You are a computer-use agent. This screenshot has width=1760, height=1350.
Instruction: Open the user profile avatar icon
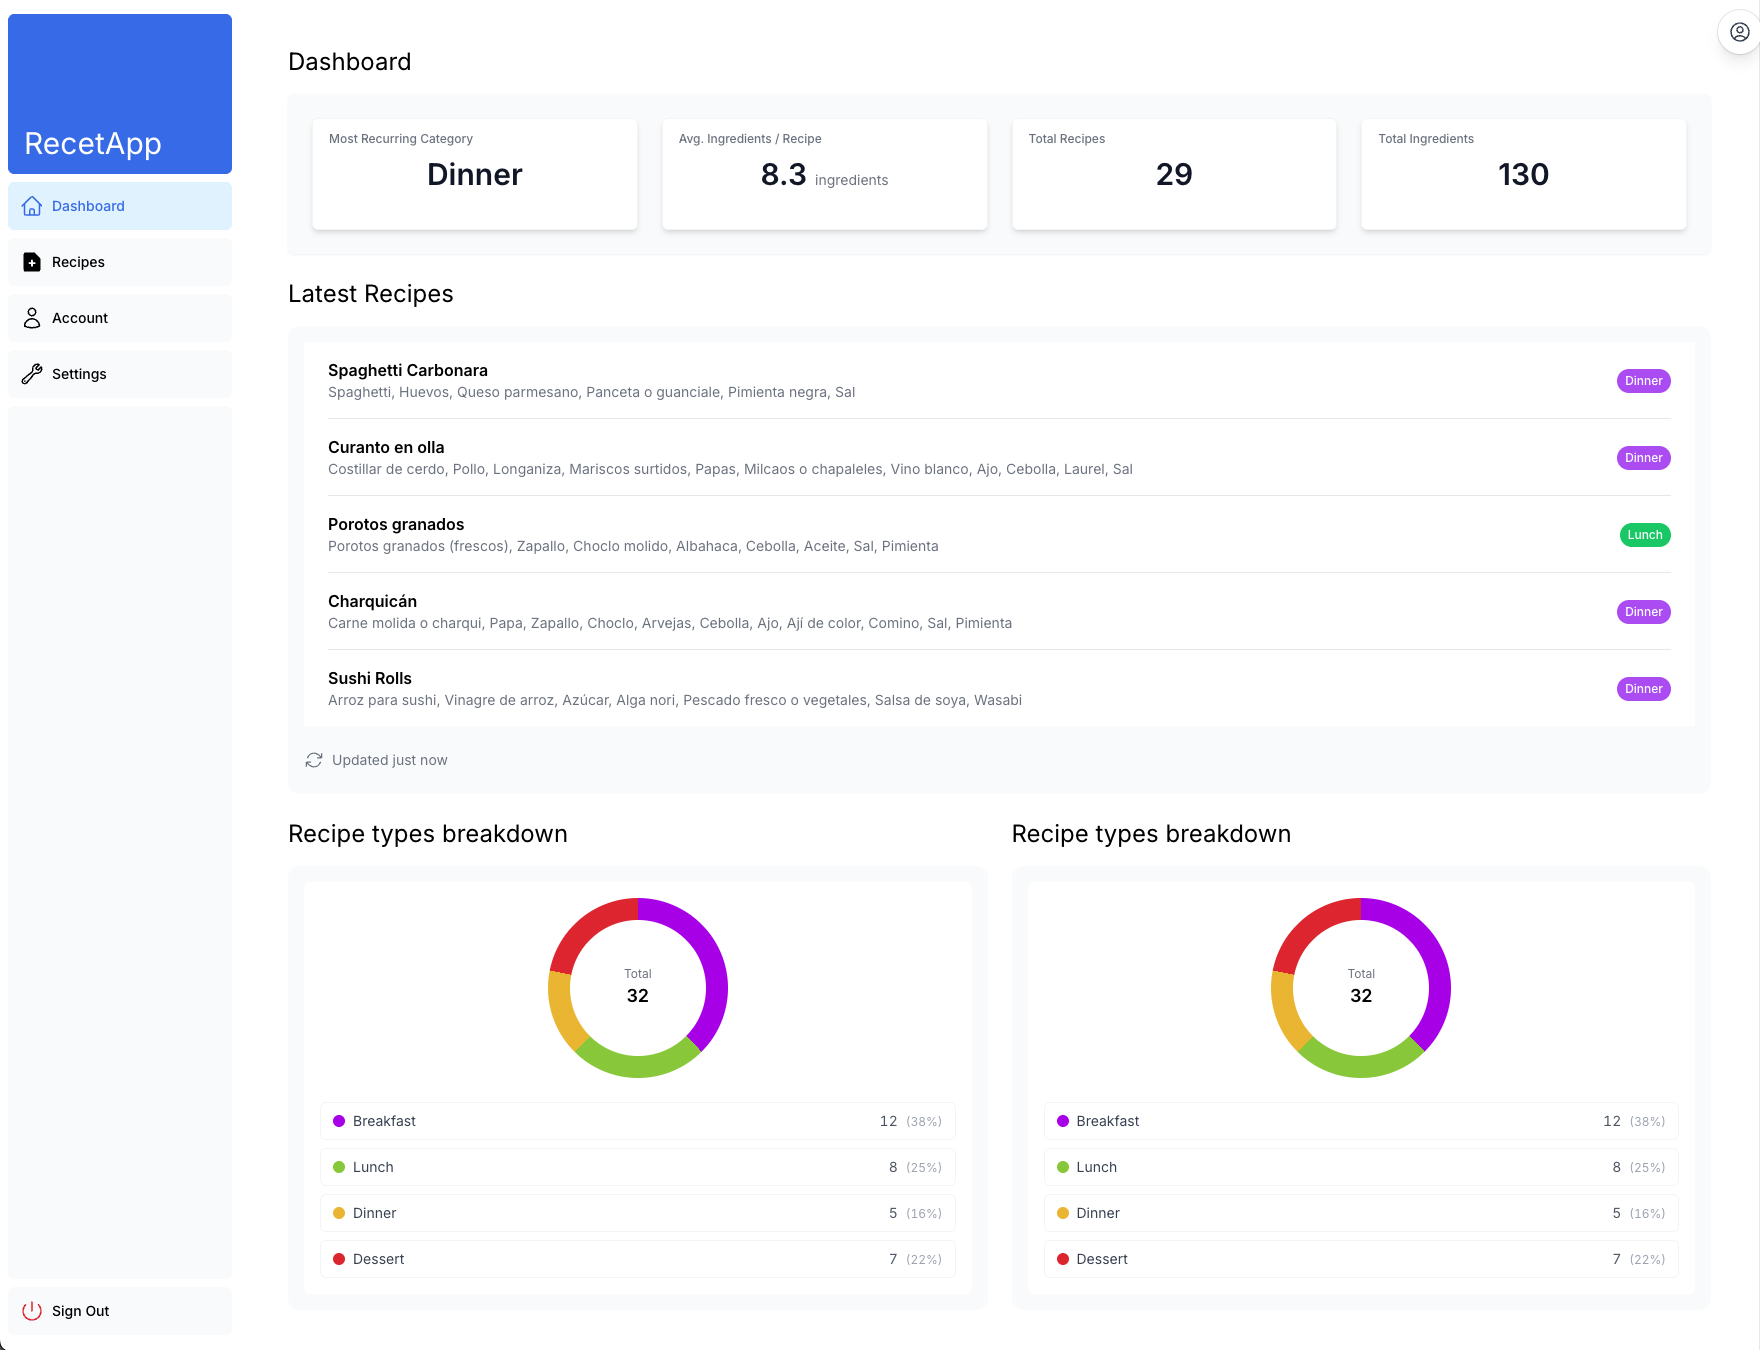(x=1740, y=32)
